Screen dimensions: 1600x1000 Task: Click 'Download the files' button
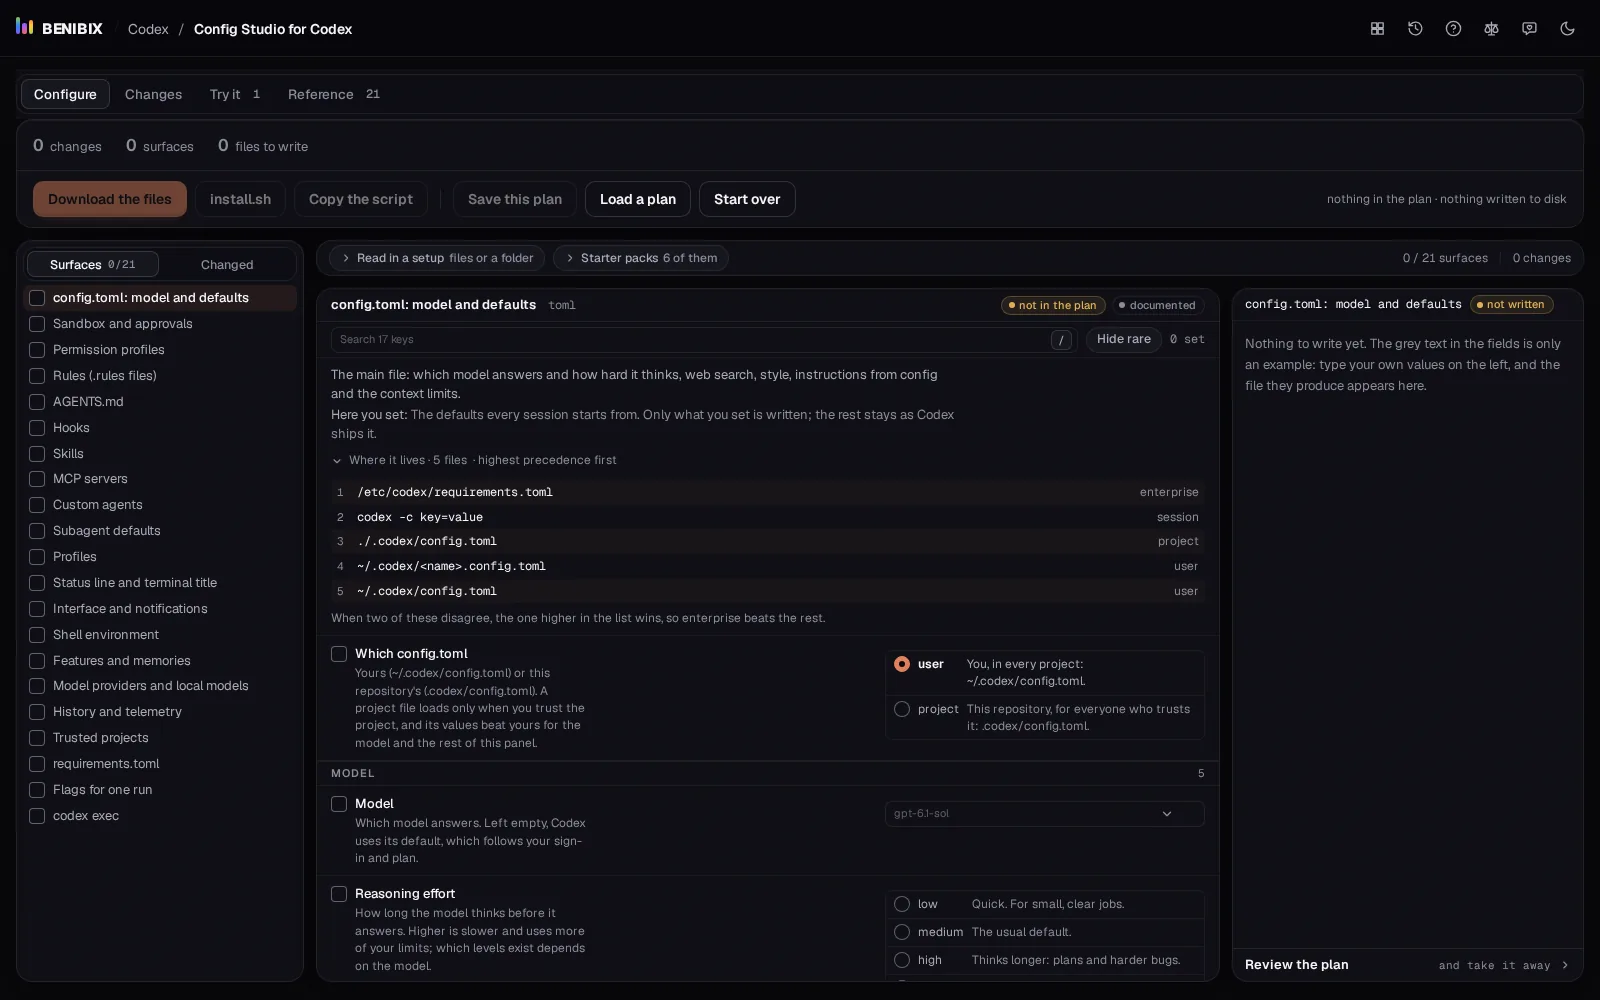(x=110, y=199)
